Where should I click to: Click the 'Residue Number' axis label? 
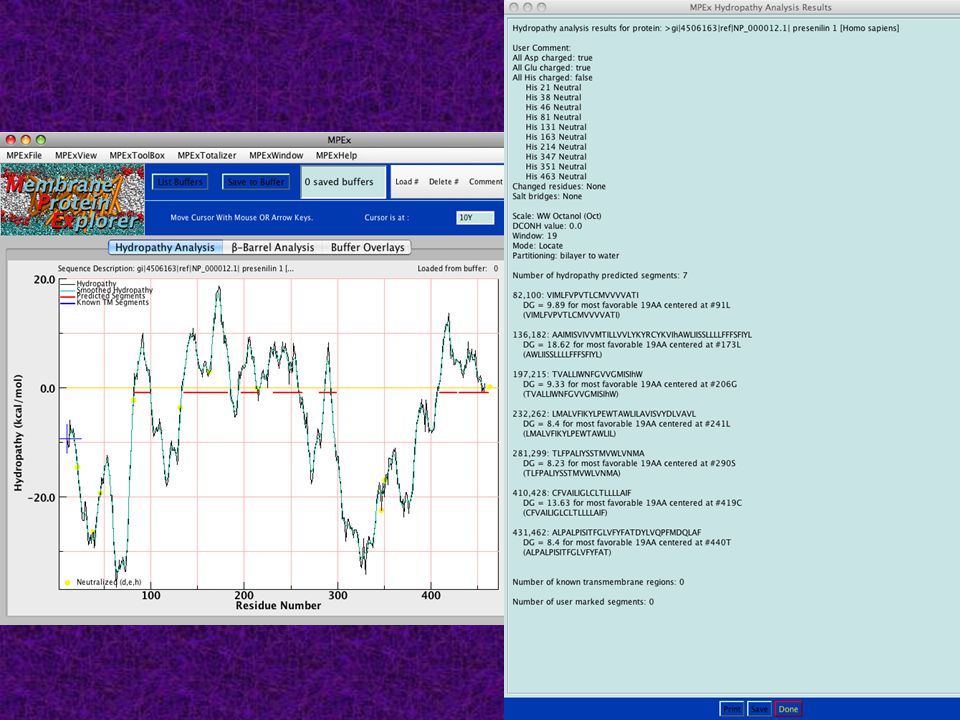pos(279,606)
